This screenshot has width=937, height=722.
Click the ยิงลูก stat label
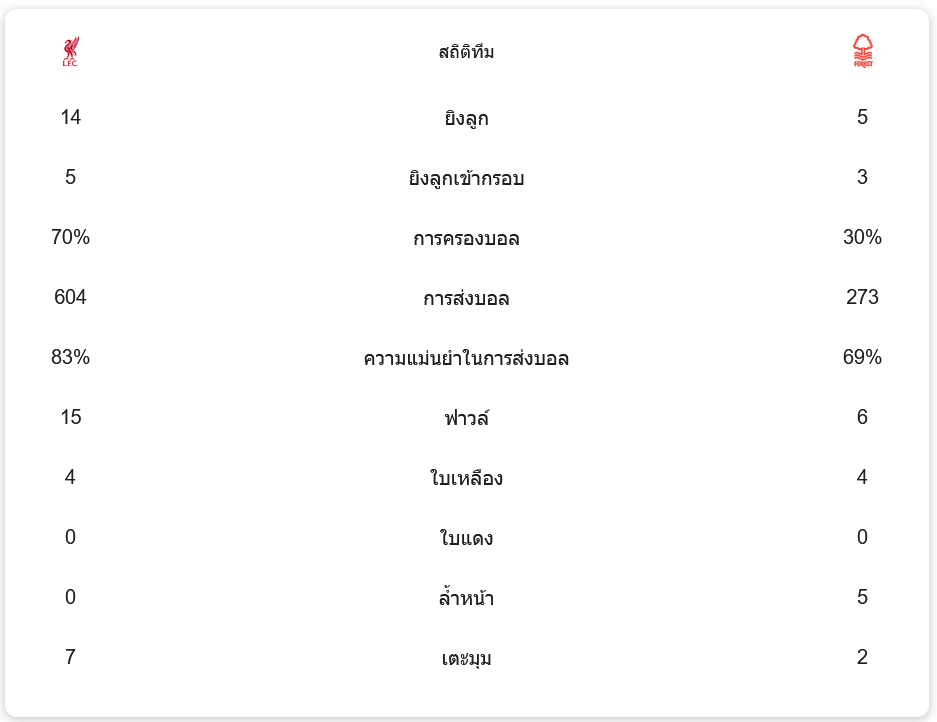pyautogui.click(x=466, y=119)
